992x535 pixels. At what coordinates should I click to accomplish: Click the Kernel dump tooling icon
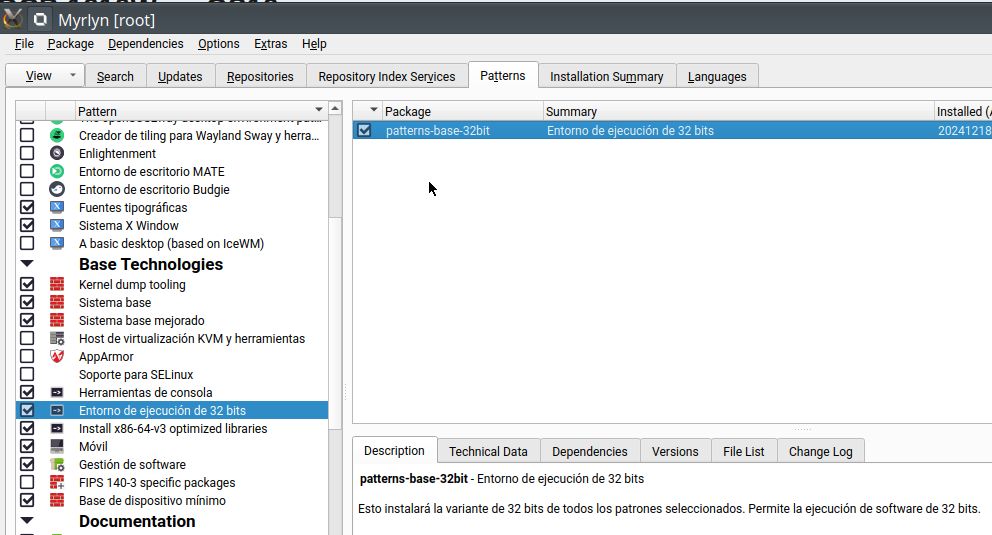(x=57, y=285)
